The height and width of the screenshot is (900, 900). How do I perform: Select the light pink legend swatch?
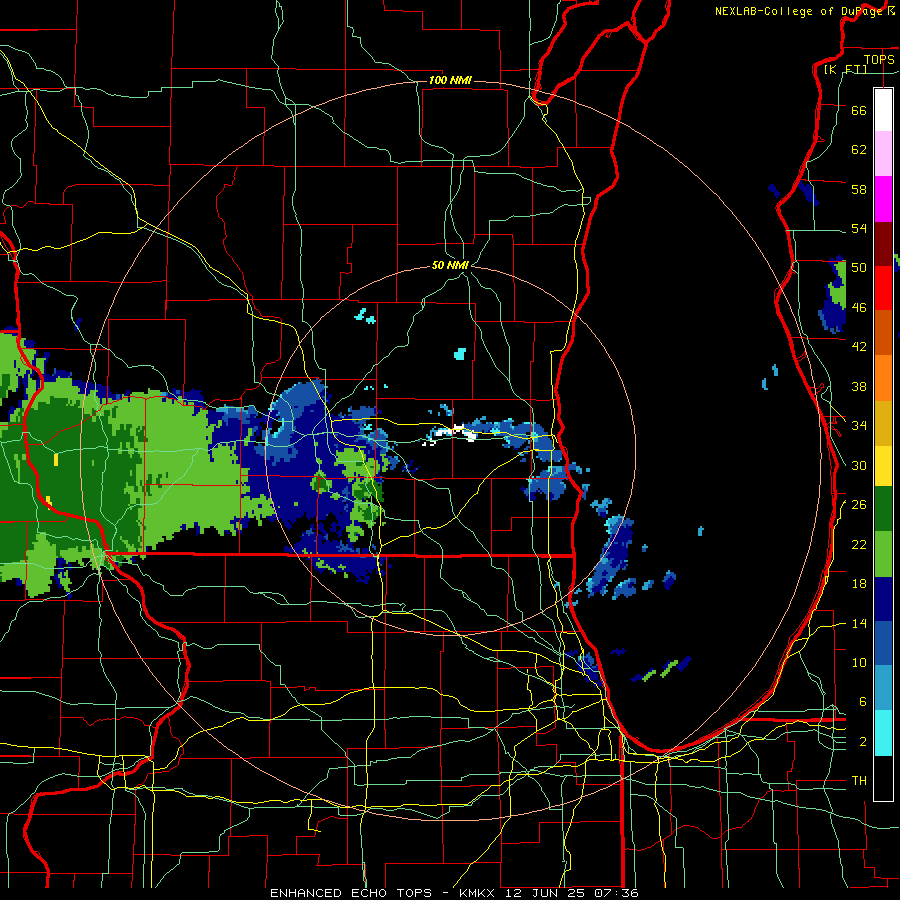(x=883, y=153)
